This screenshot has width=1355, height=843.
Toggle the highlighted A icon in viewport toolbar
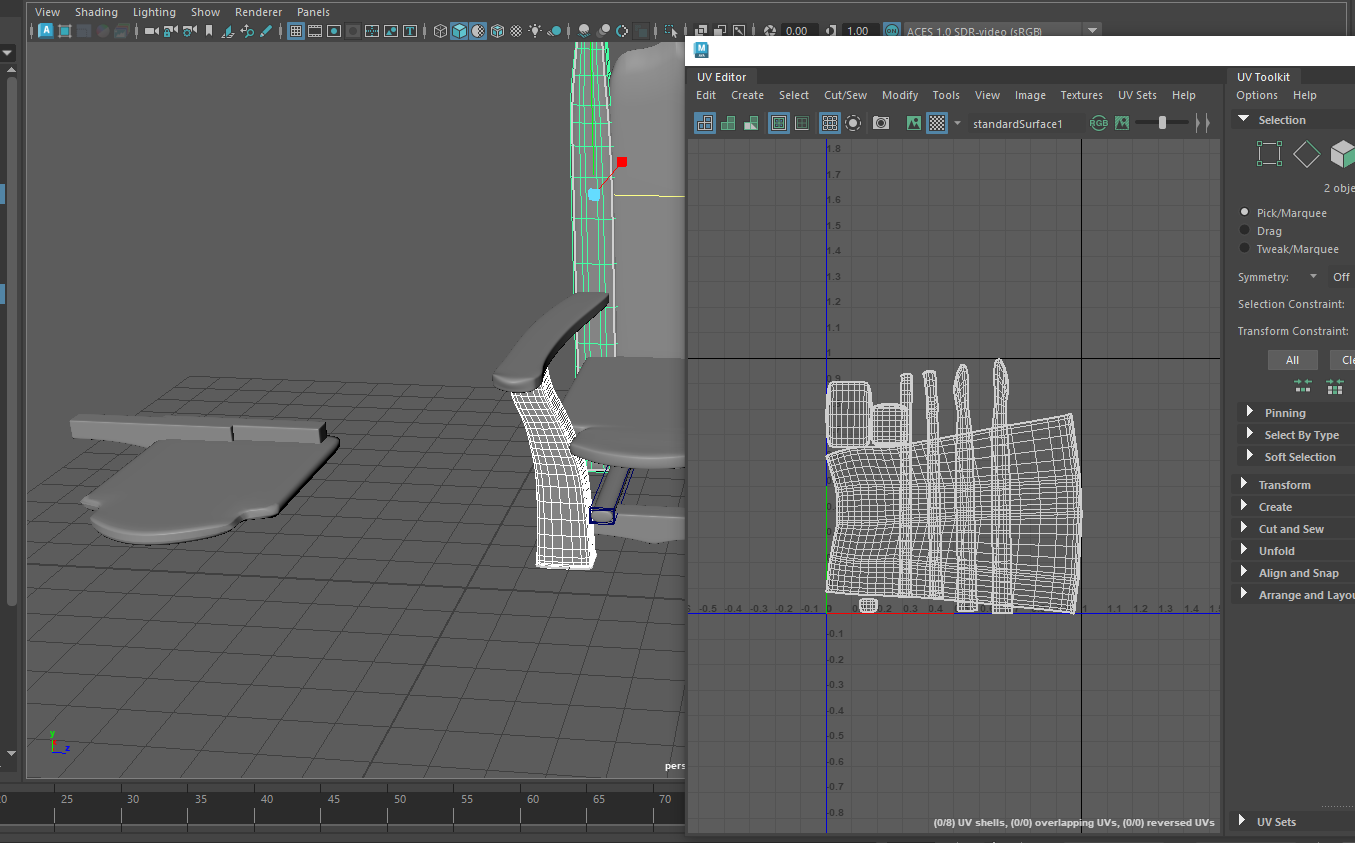click(46, 31)
